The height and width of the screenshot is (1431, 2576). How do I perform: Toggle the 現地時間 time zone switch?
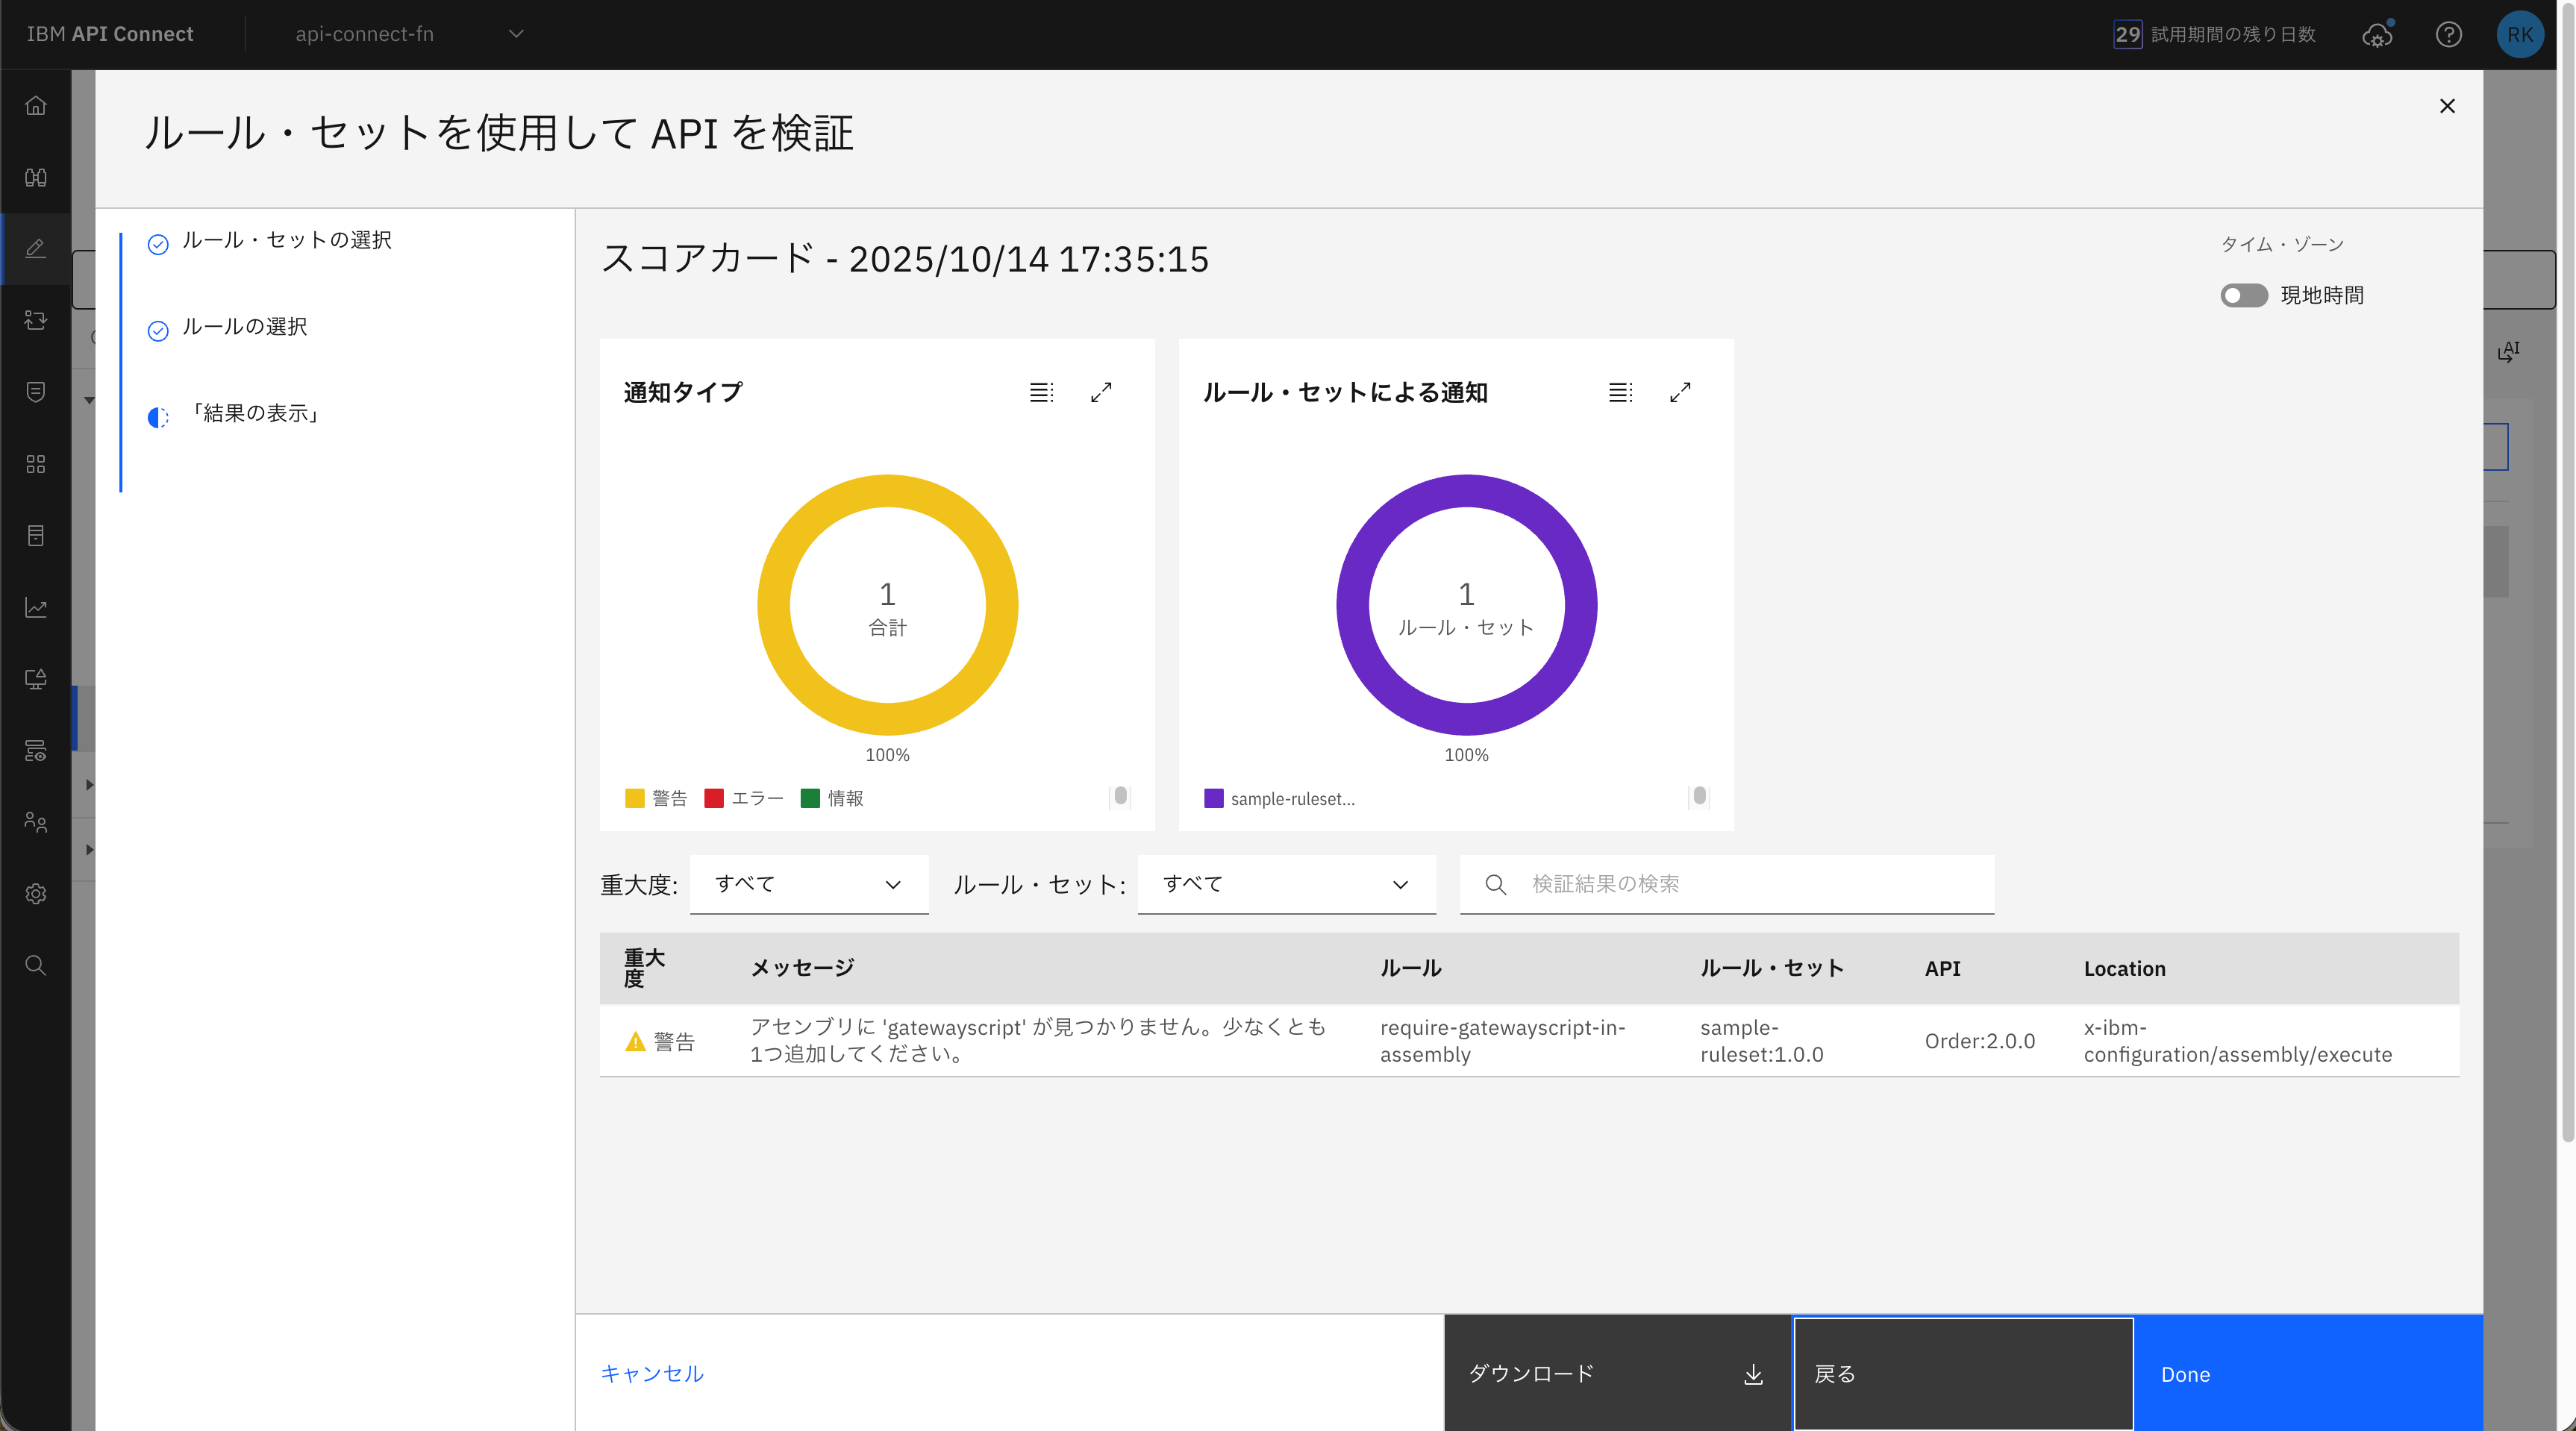[2243, 296]
